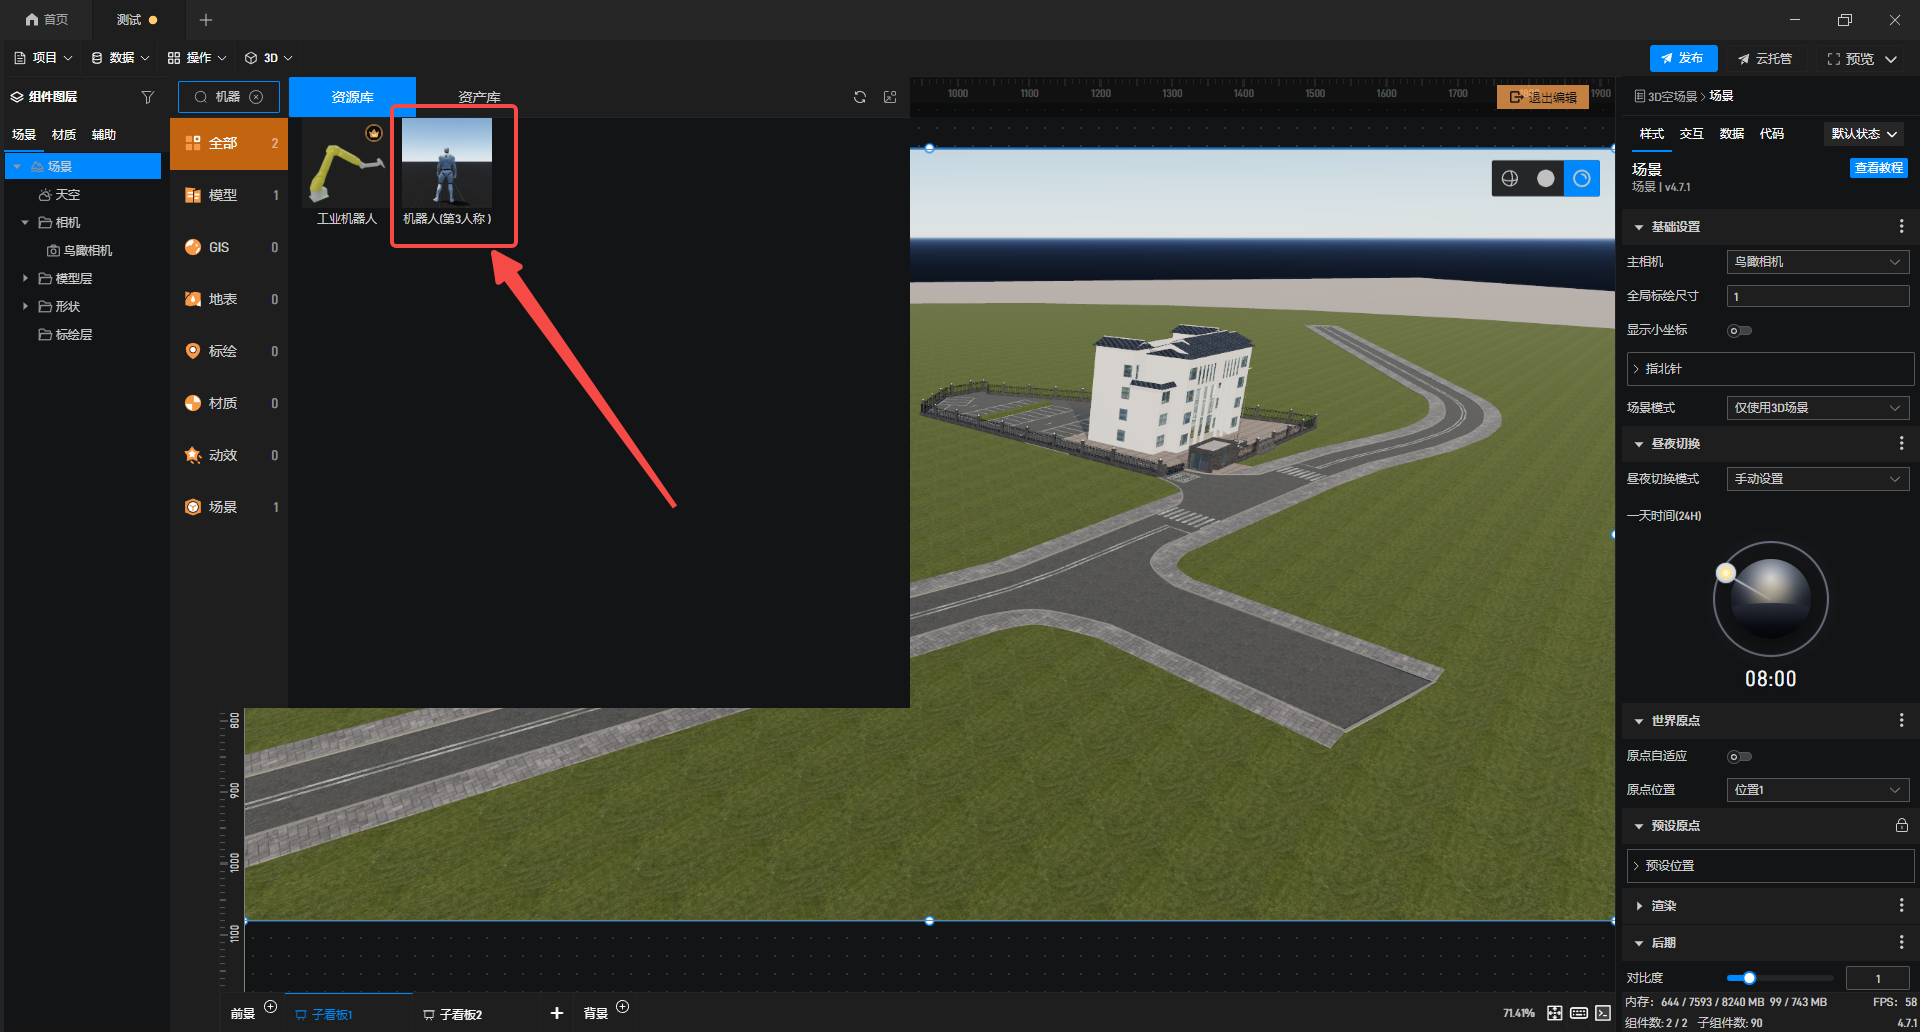Switch to the asset library tab
This screenshot has height=1032, width=1920.
point(479,97)
